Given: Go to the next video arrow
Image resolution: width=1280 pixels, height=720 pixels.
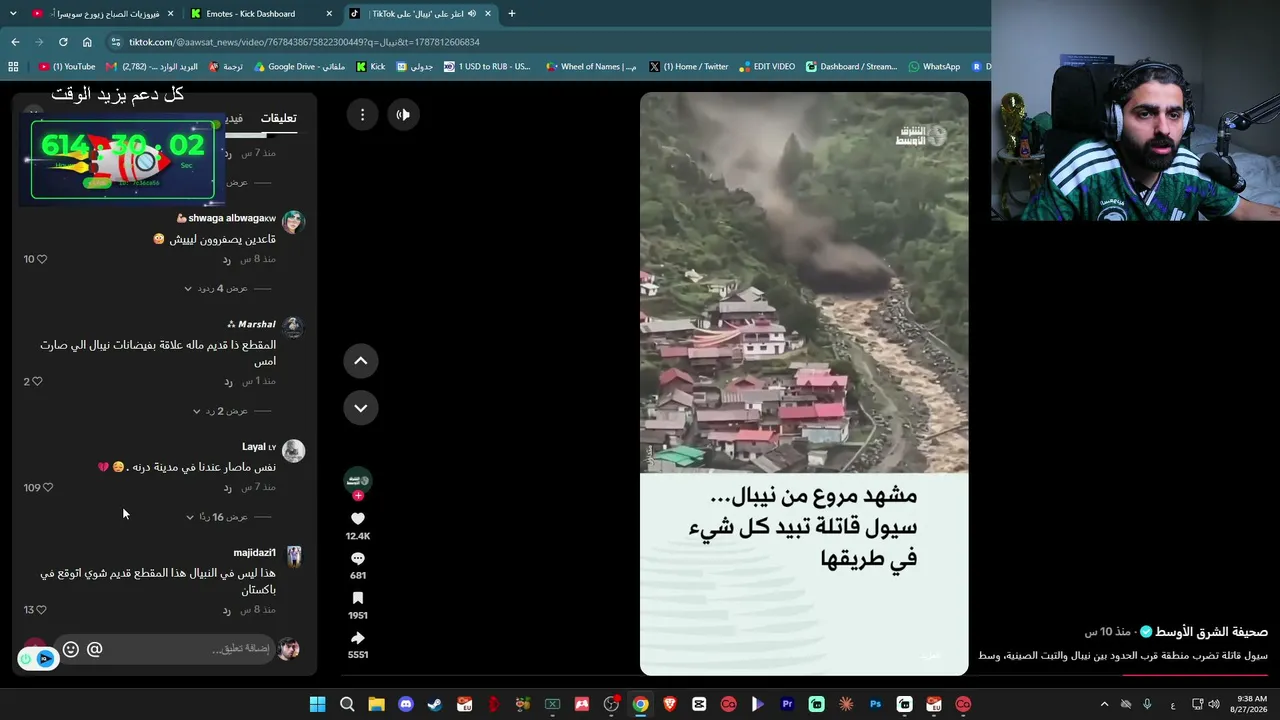Looking at the screenshot, I should [x=361, y=408].
